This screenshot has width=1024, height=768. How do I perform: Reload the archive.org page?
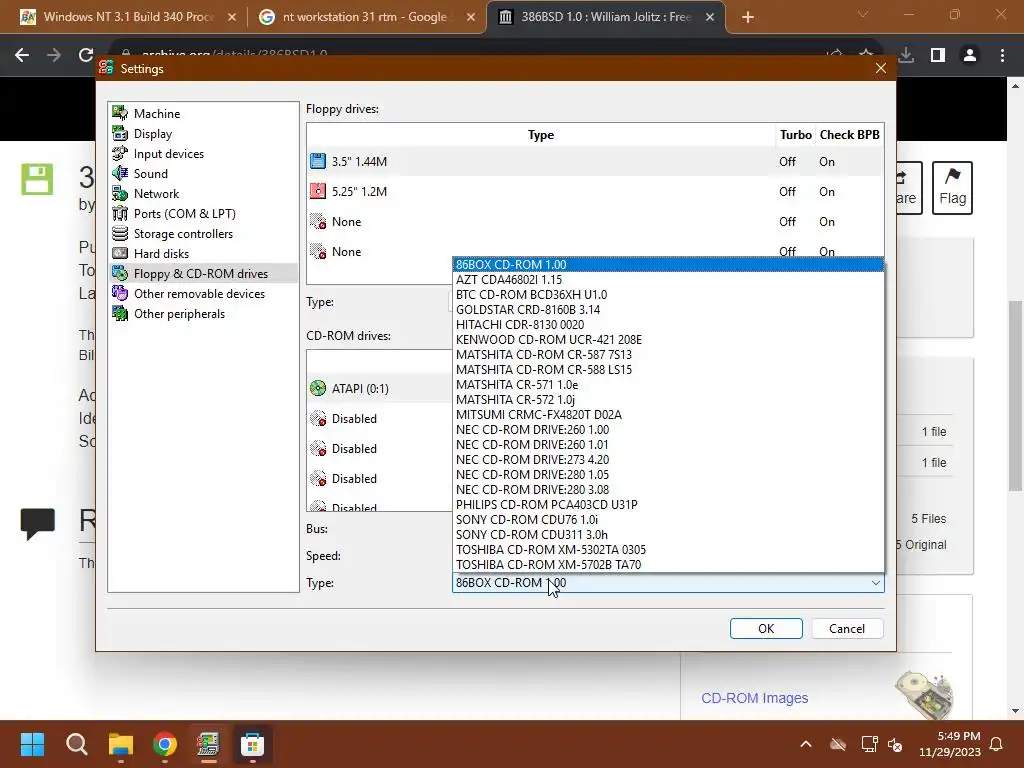coord(86,55)
